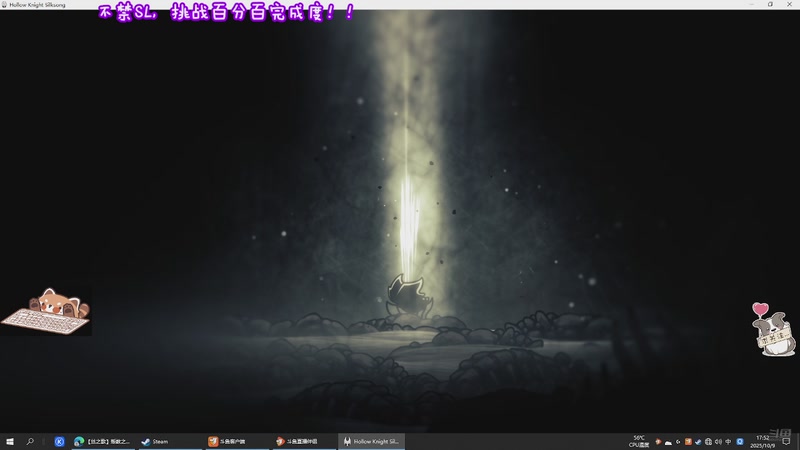The height and width of the screenshot is (450, 800).
Task: Minimize the Hollow Knight Silksong window
Action: click(752, 4)
